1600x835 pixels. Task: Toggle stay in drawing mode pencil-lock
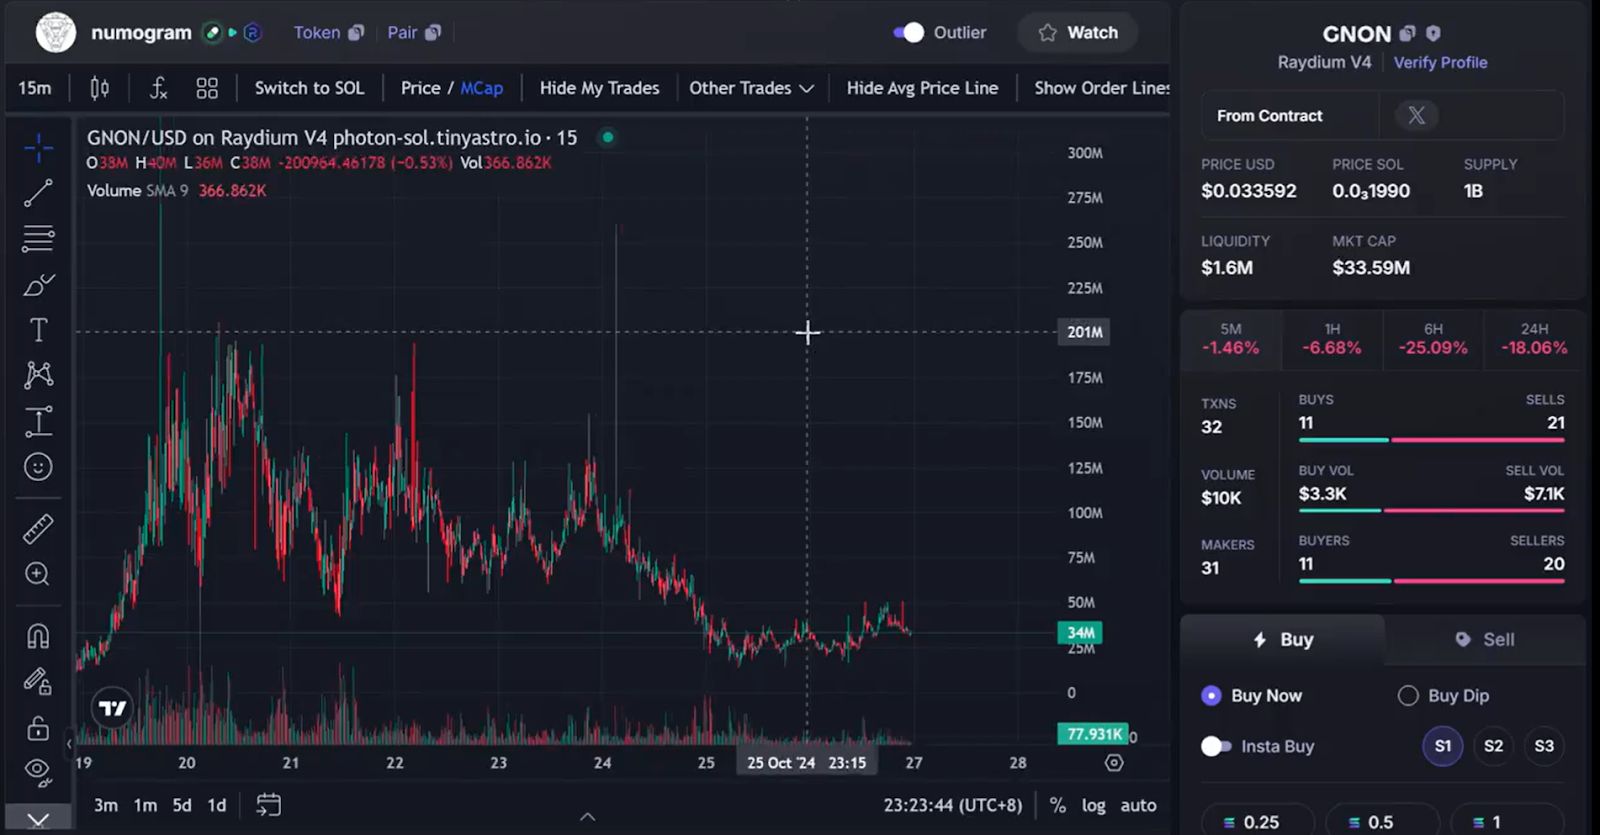pyautogui.click(x=38, y=681)
